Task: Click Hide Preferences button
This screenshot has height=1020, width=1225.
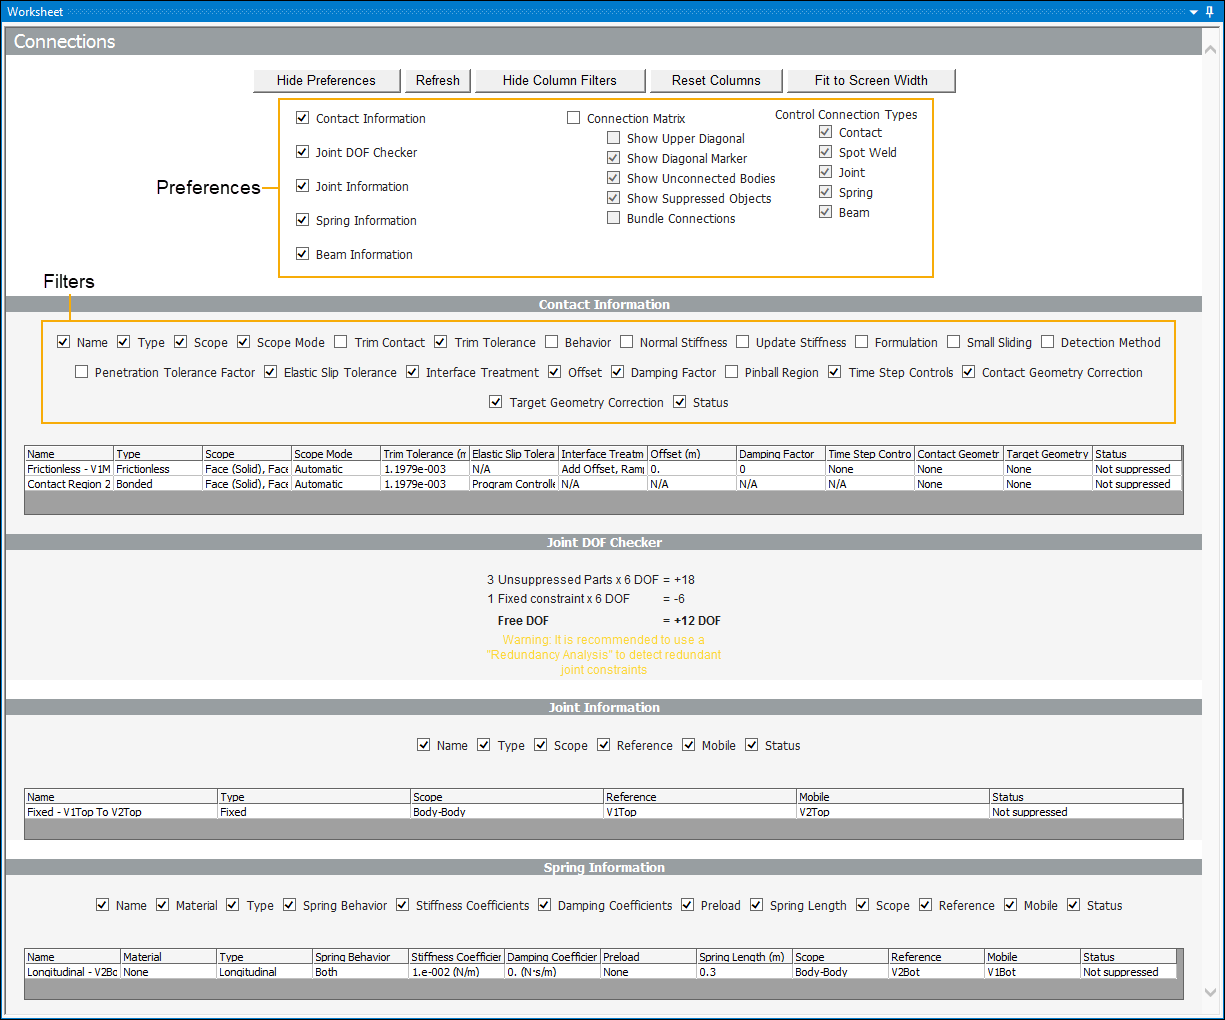Action: coord(326,80)
